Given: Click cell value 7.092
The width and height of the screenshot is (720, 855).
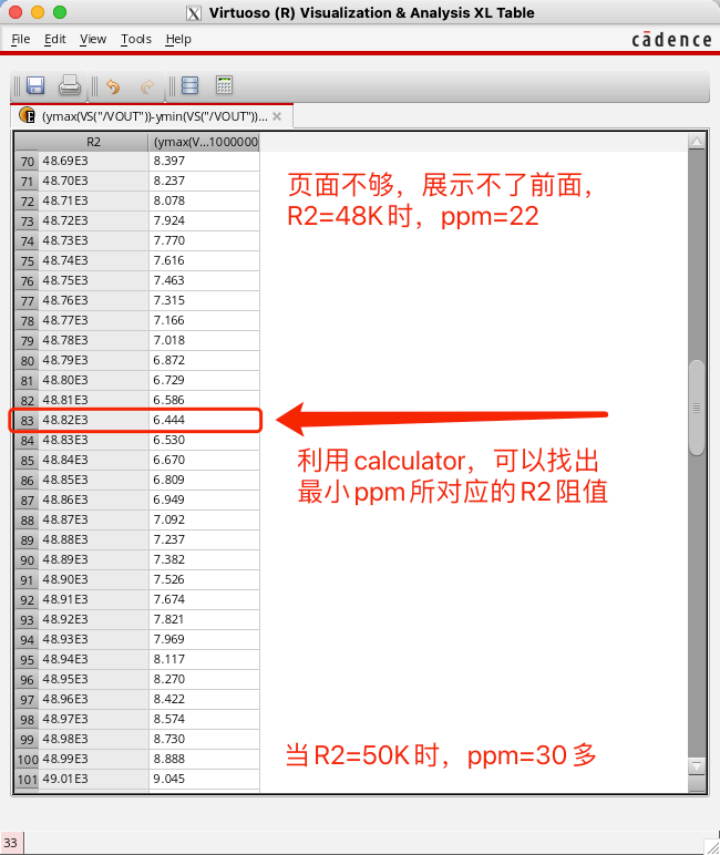Looking at the screenshot, I should pyautogui.click(x=205, y=519).
